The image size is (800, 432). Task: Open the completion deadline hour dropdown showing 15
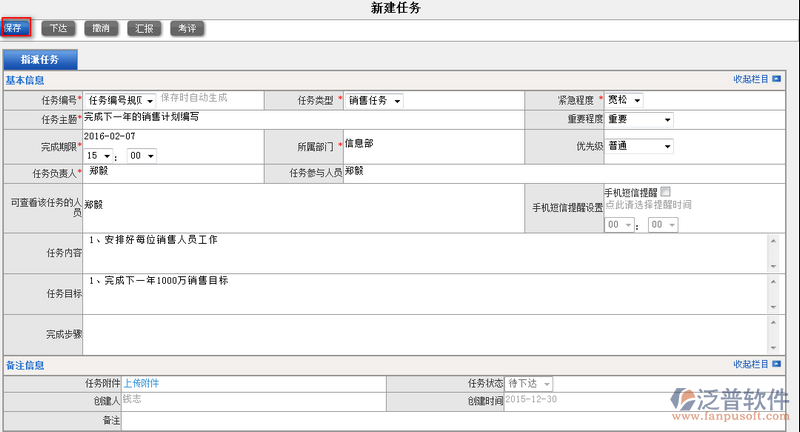pos(98,155)
